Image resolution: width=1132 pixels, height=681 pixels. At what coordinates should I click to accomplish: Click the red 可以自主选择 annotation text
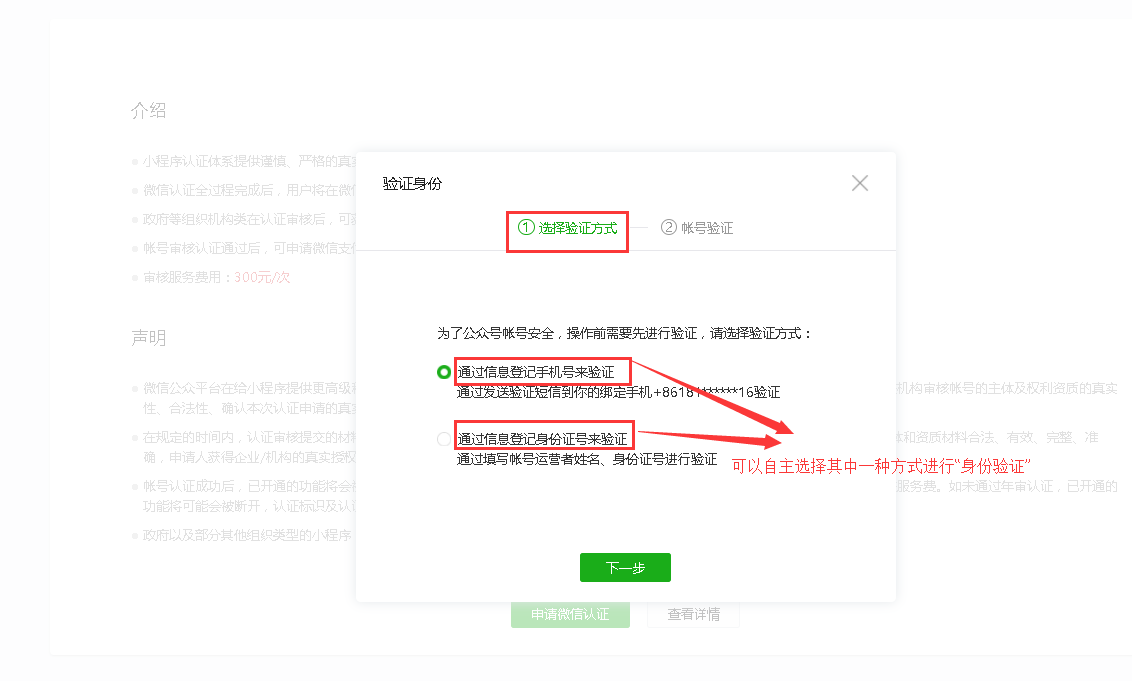tap(881, 466)
